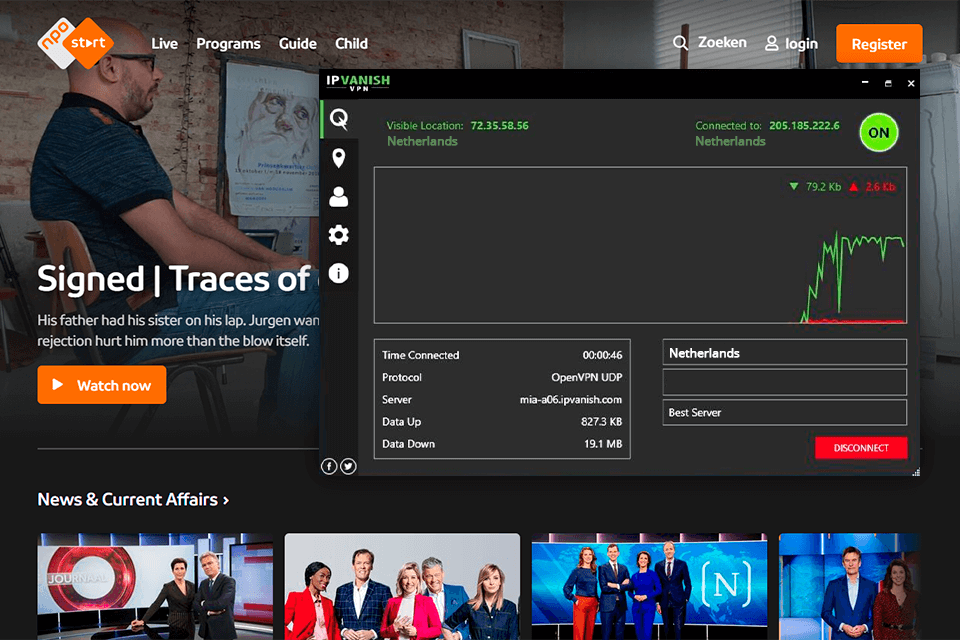Open the empty city dropdown
Screen dimensions: 960x640
tap(784, 382)
